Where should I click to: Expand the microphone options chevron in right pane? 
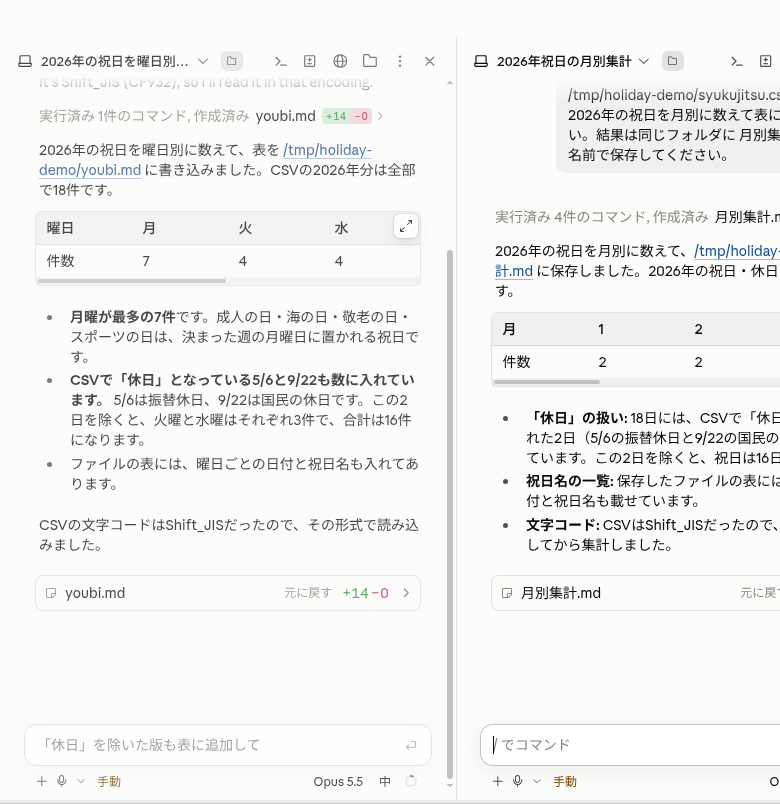536,781
